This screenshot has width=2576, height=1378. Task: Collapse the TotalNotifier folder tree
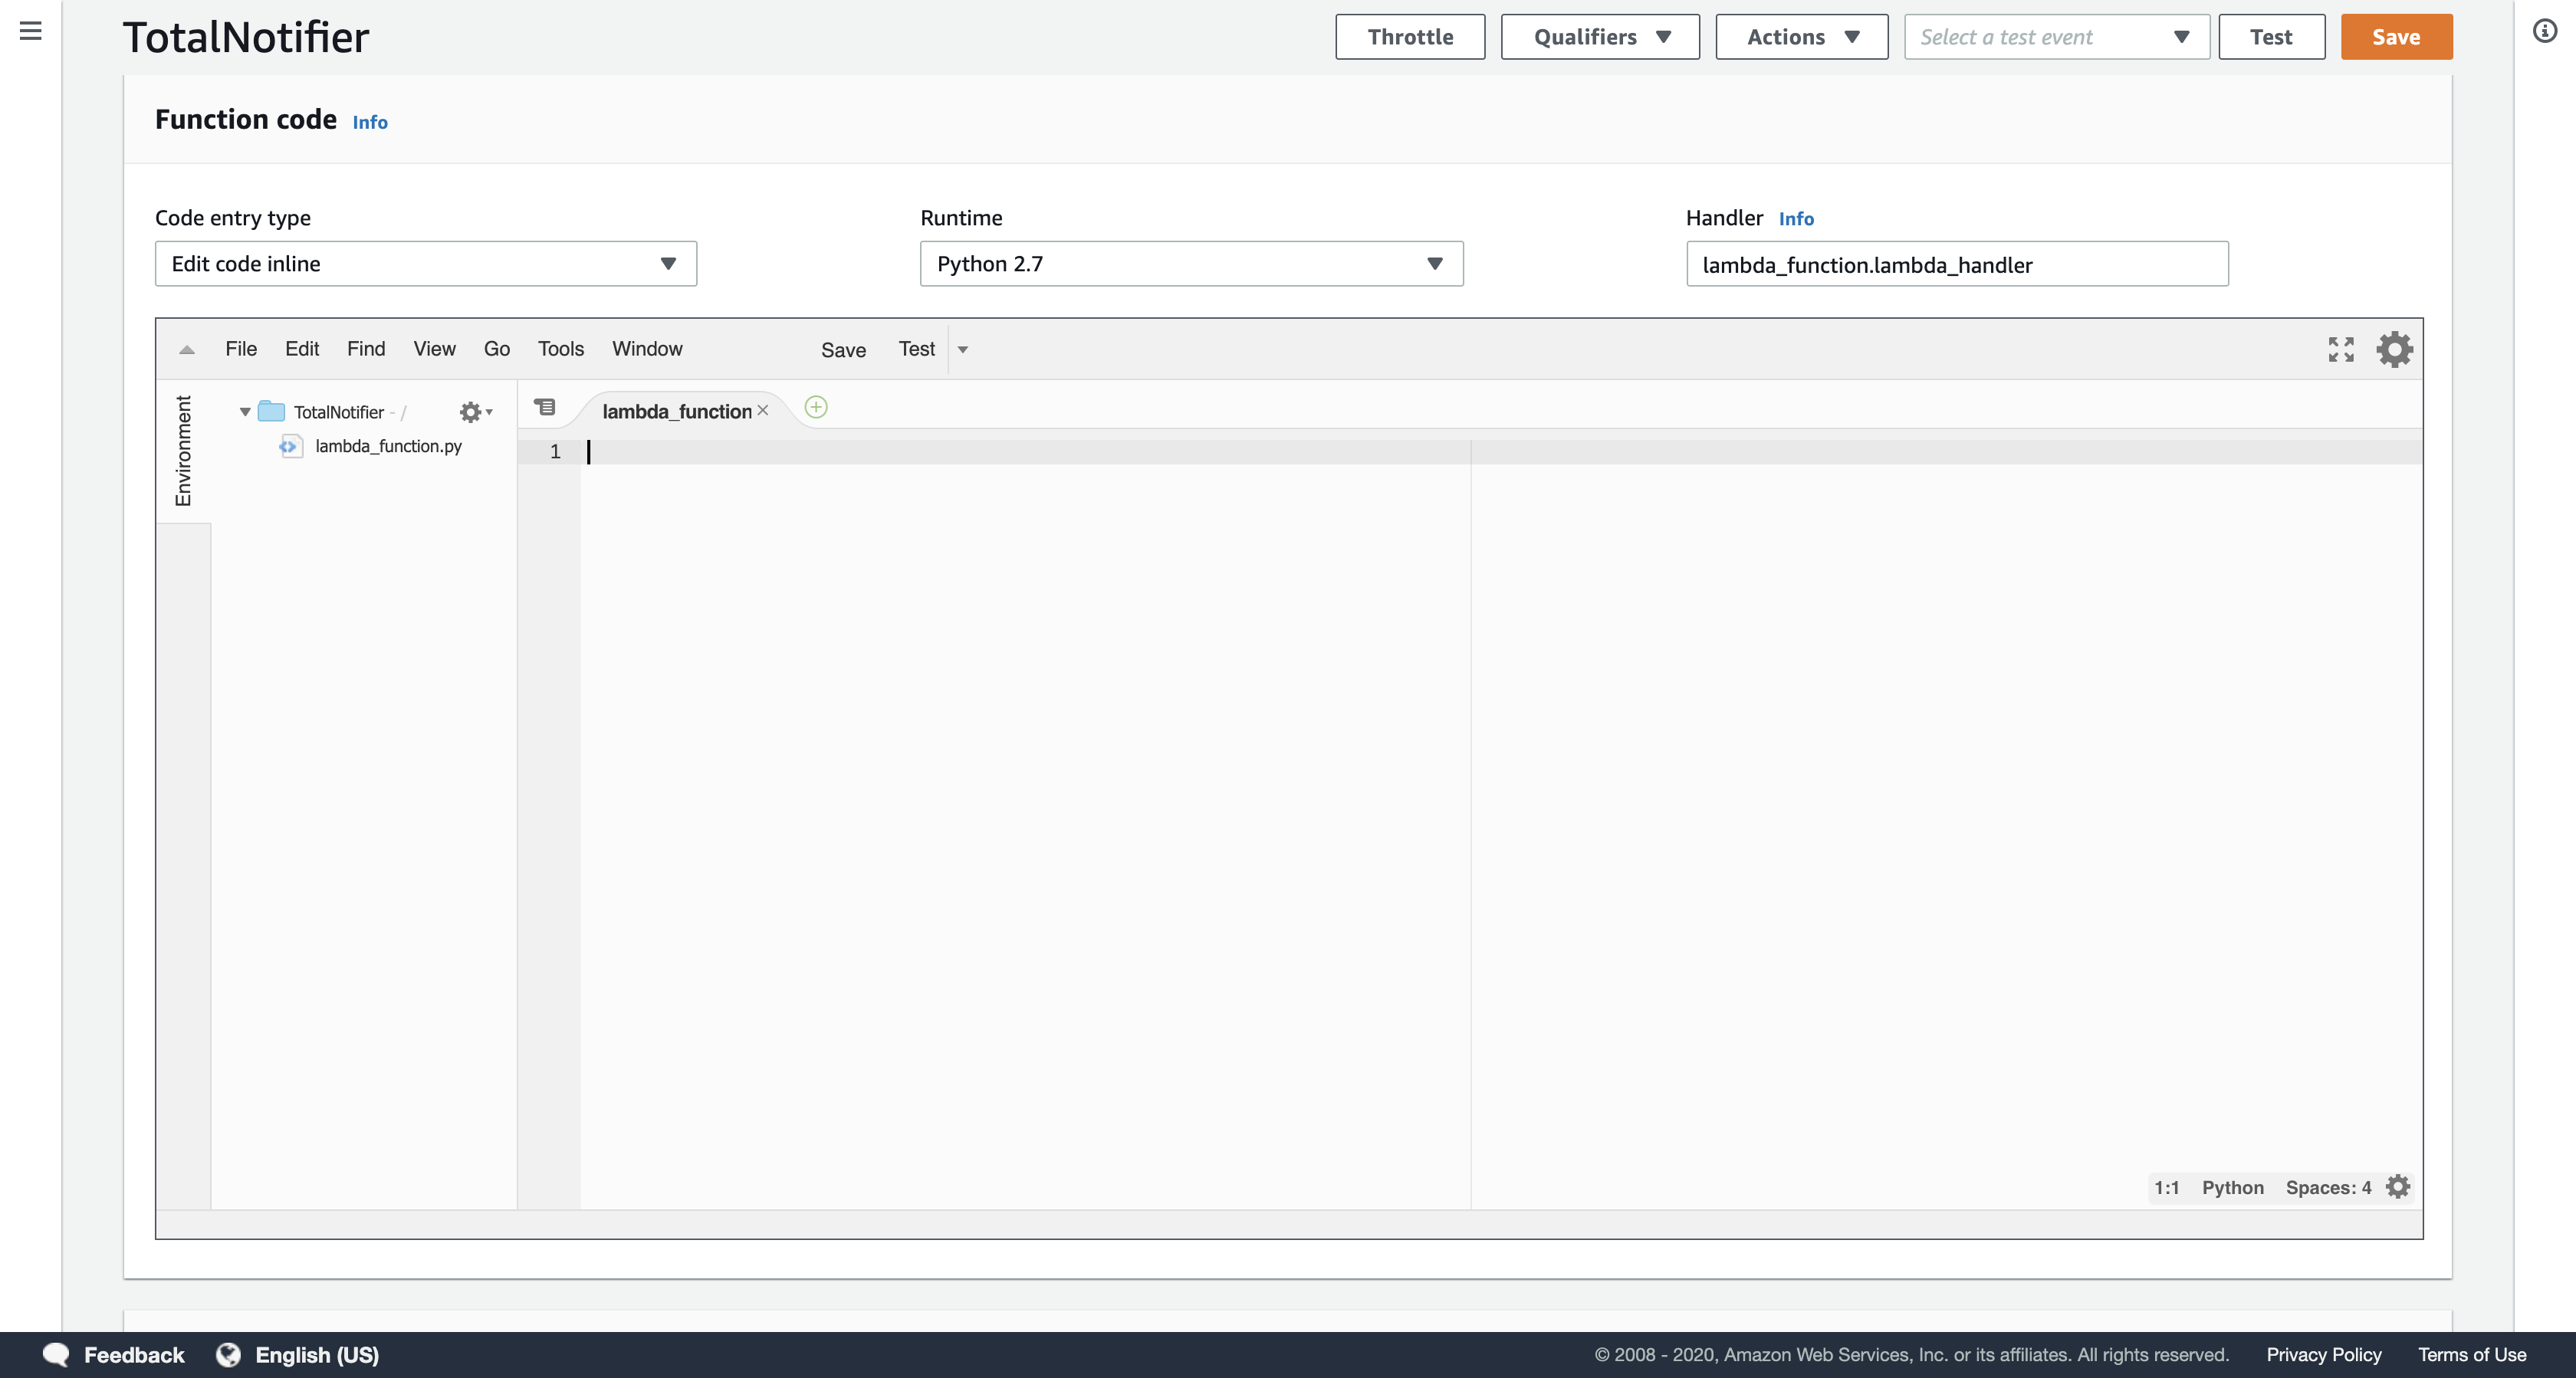(245, 412)
